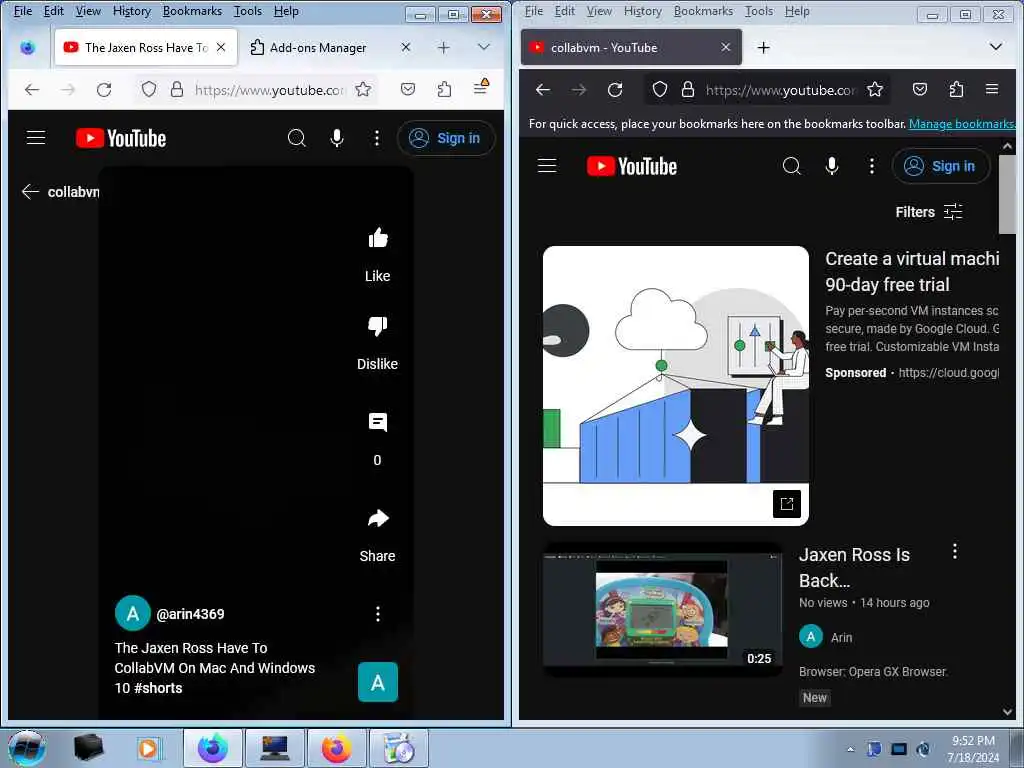Click URL field in left window
The height and width of the screenshot is (768, 1024).
(268, 89)
